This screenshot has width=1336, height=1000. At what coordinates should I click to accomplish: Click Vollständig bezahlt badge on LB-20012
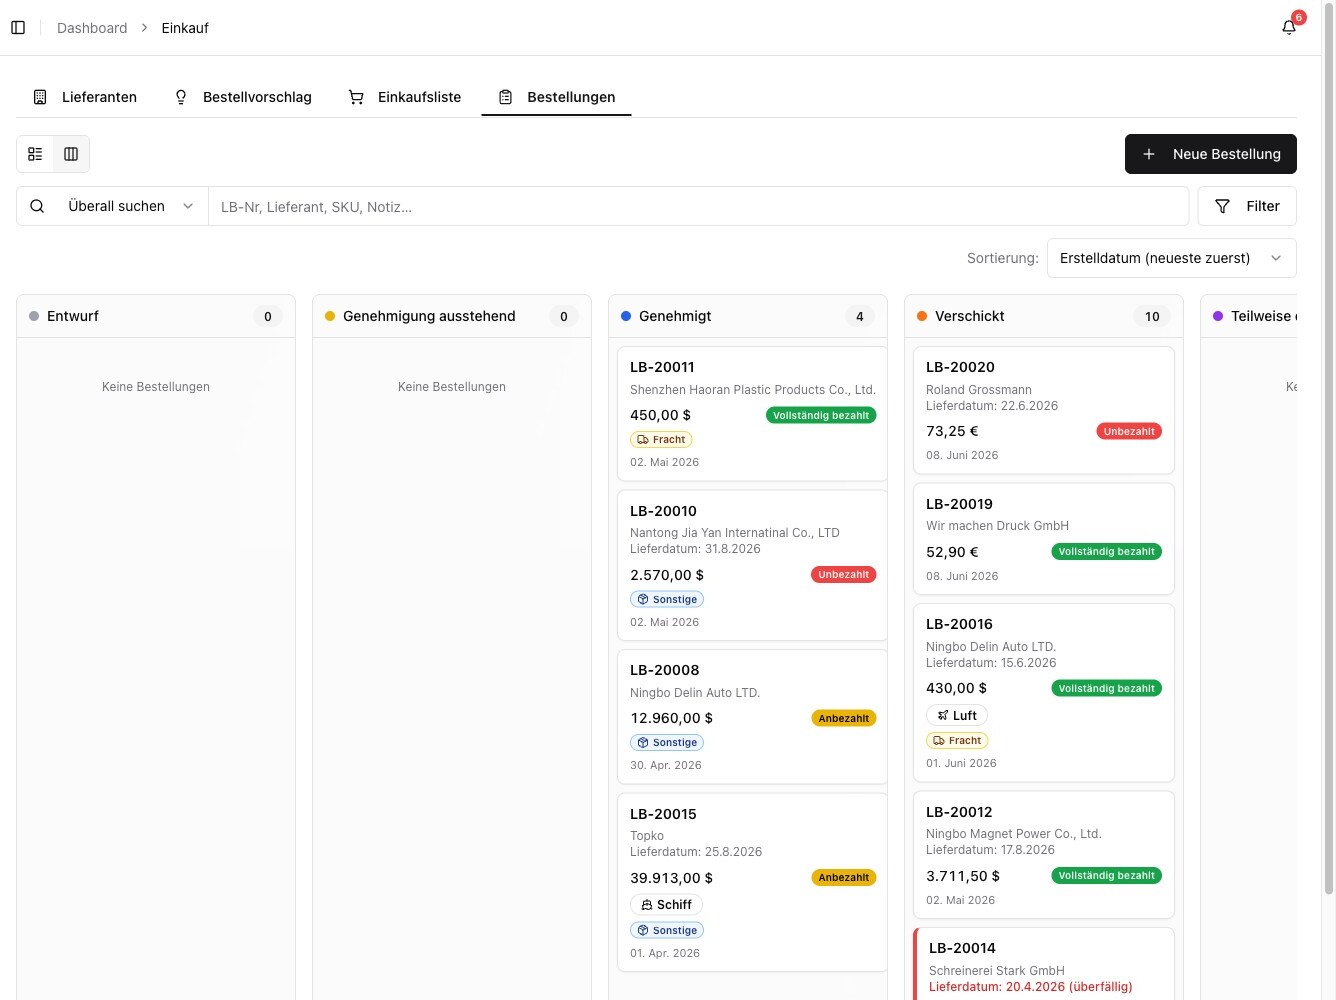click(1106, 876)
